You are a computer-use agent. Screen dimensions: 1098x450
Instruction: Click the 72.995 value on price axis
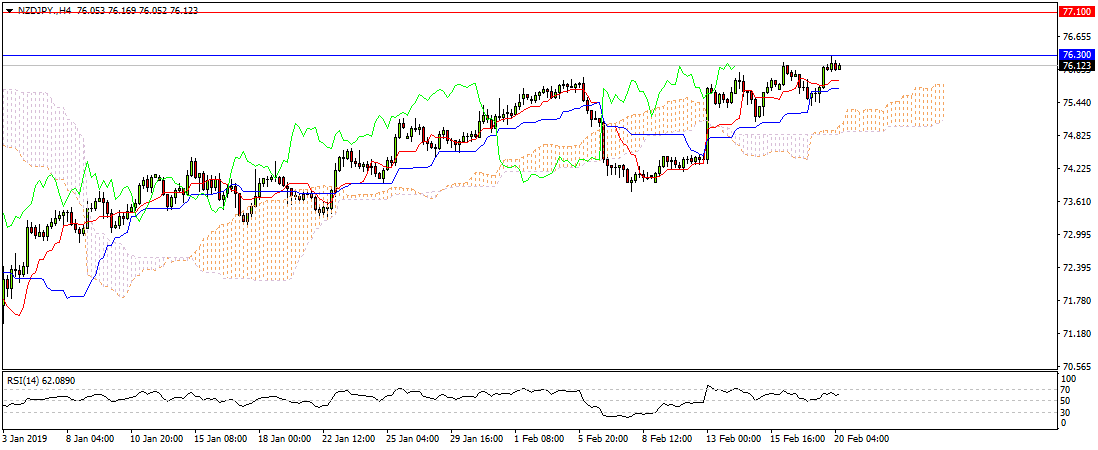click(1075, 235)
